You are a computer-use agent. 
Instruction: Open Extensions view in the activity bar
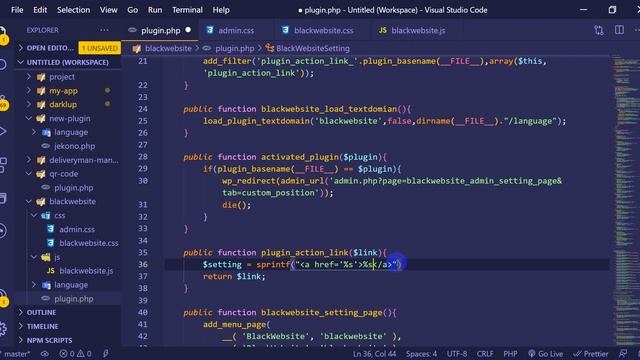(x=3, y=165)
